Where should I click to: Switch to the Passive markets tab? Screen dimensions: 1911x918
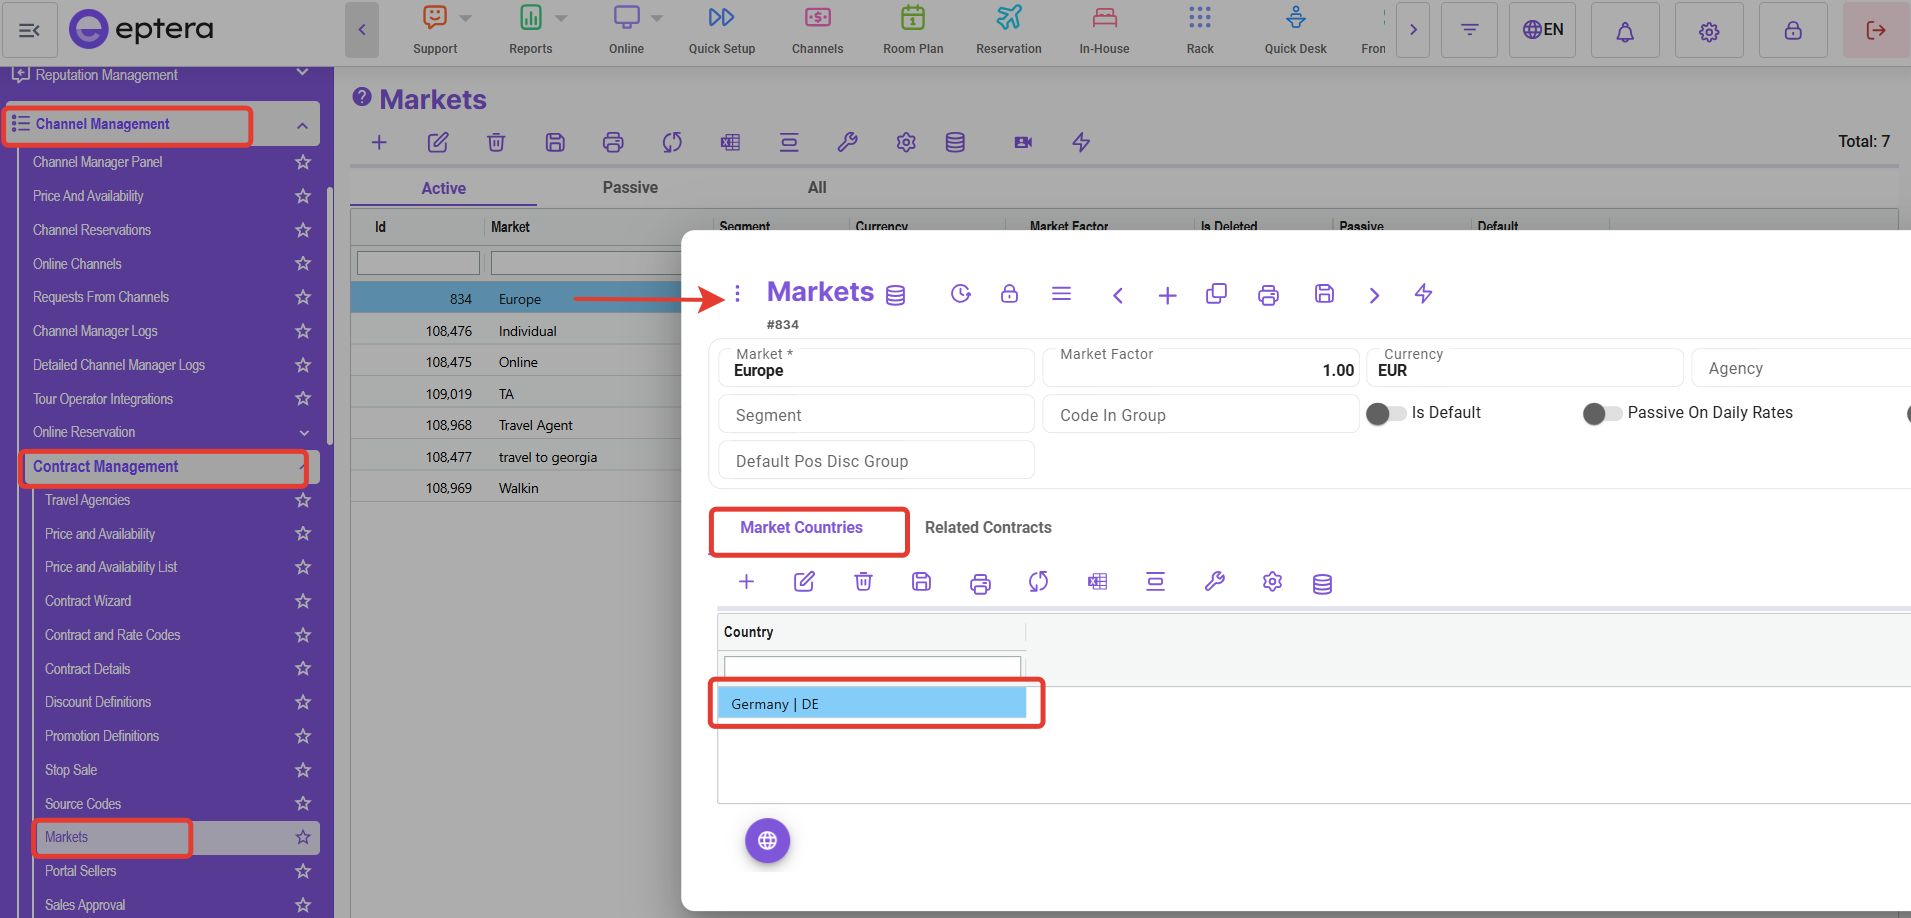click(630, 188)
